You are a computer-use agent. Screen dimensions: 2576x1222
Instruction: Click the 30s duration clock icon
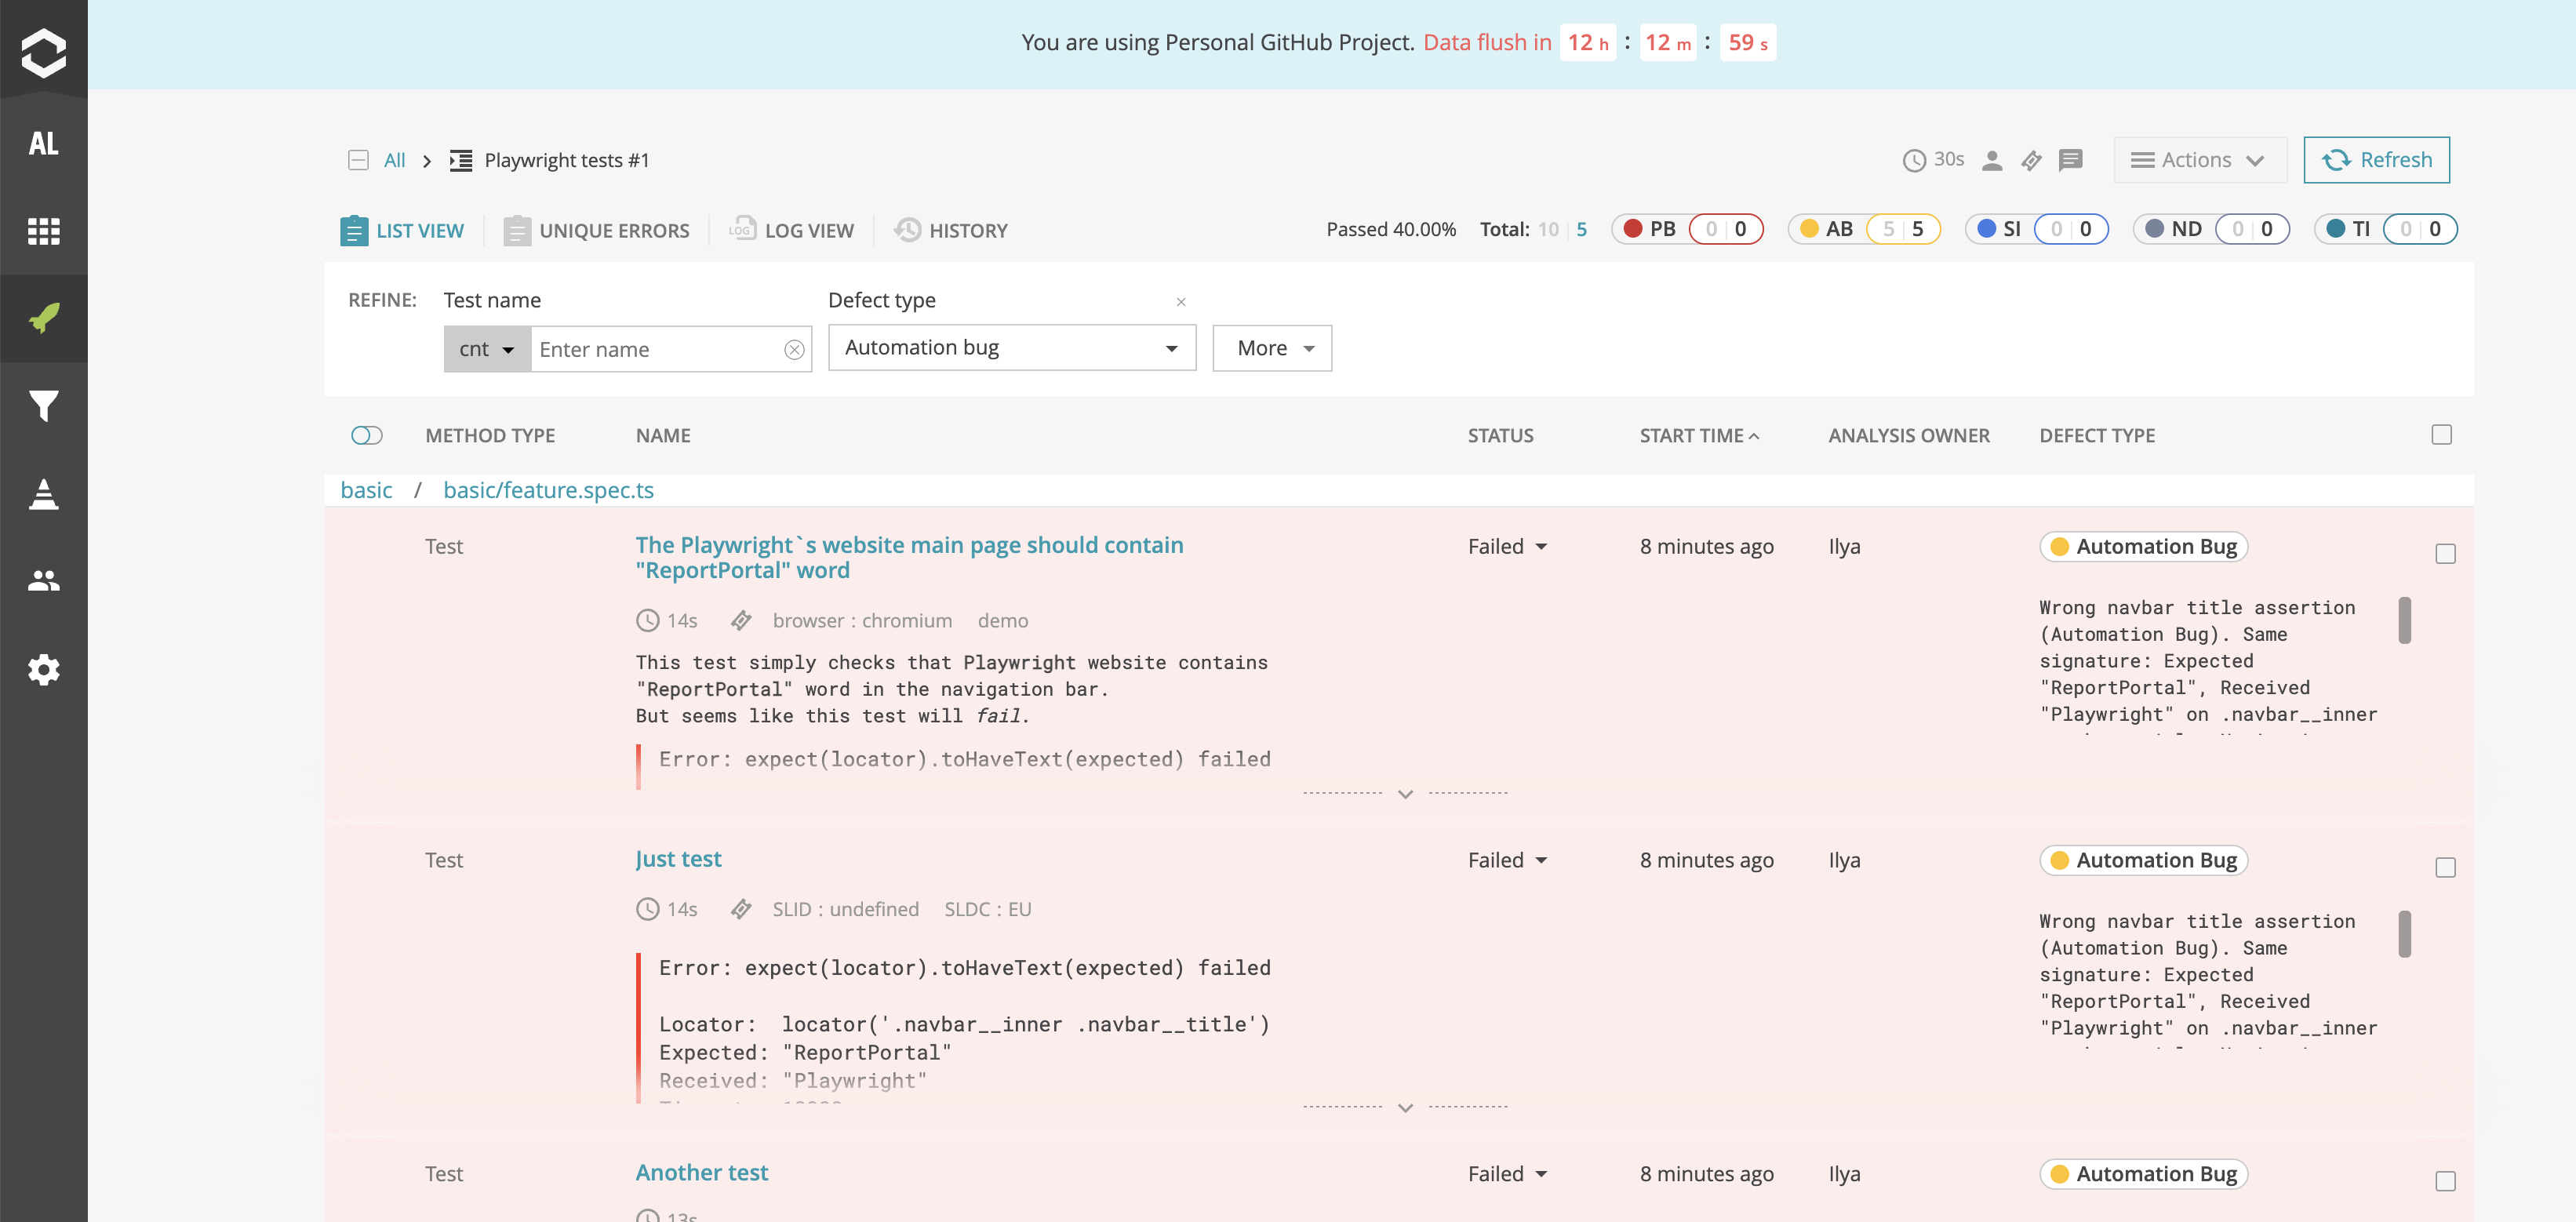pyautogui.click(x=1914, y=160)
